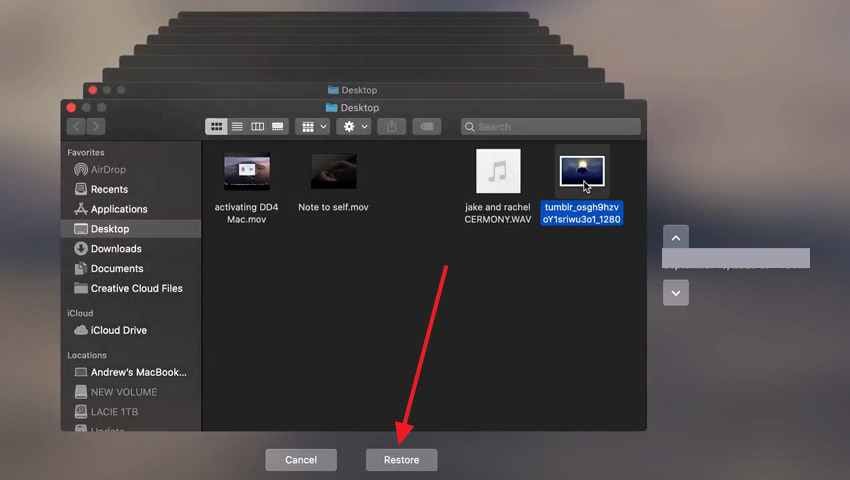Viewport: 850px width, 480px height.
Task: Open the gear action menu
Action: click(x=353, y=126)
